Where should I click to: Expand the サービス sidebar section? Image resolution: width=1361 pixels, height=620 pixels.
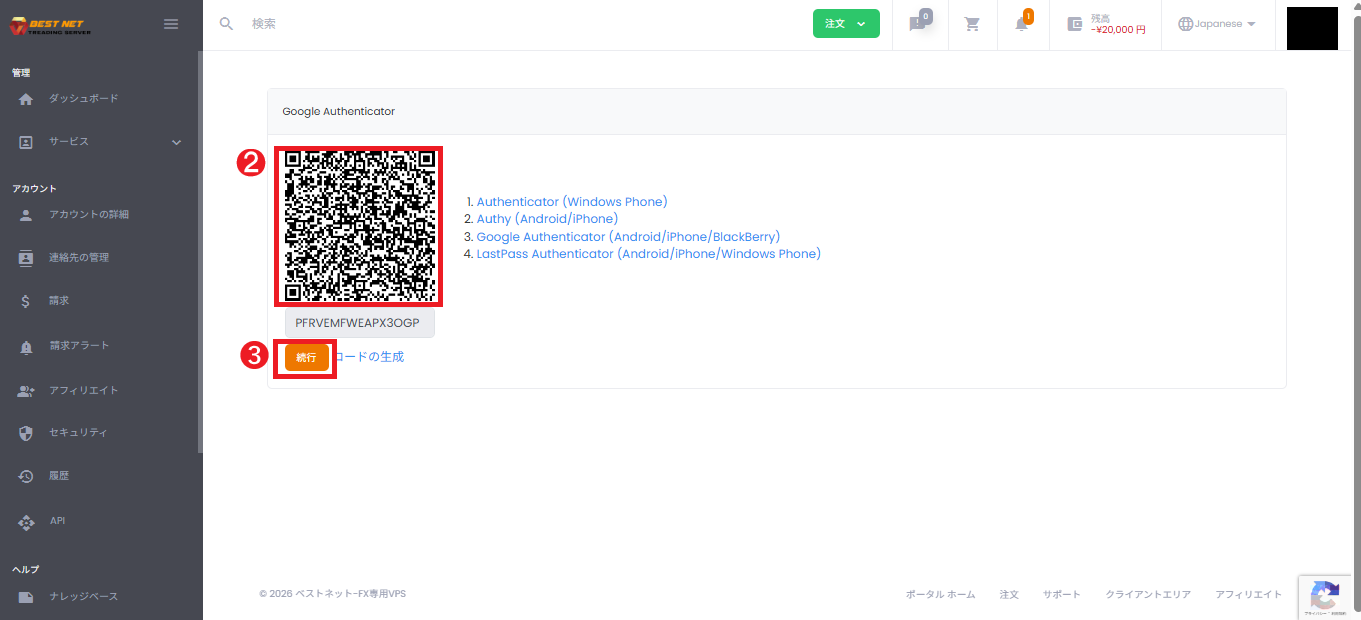[175, 141]
